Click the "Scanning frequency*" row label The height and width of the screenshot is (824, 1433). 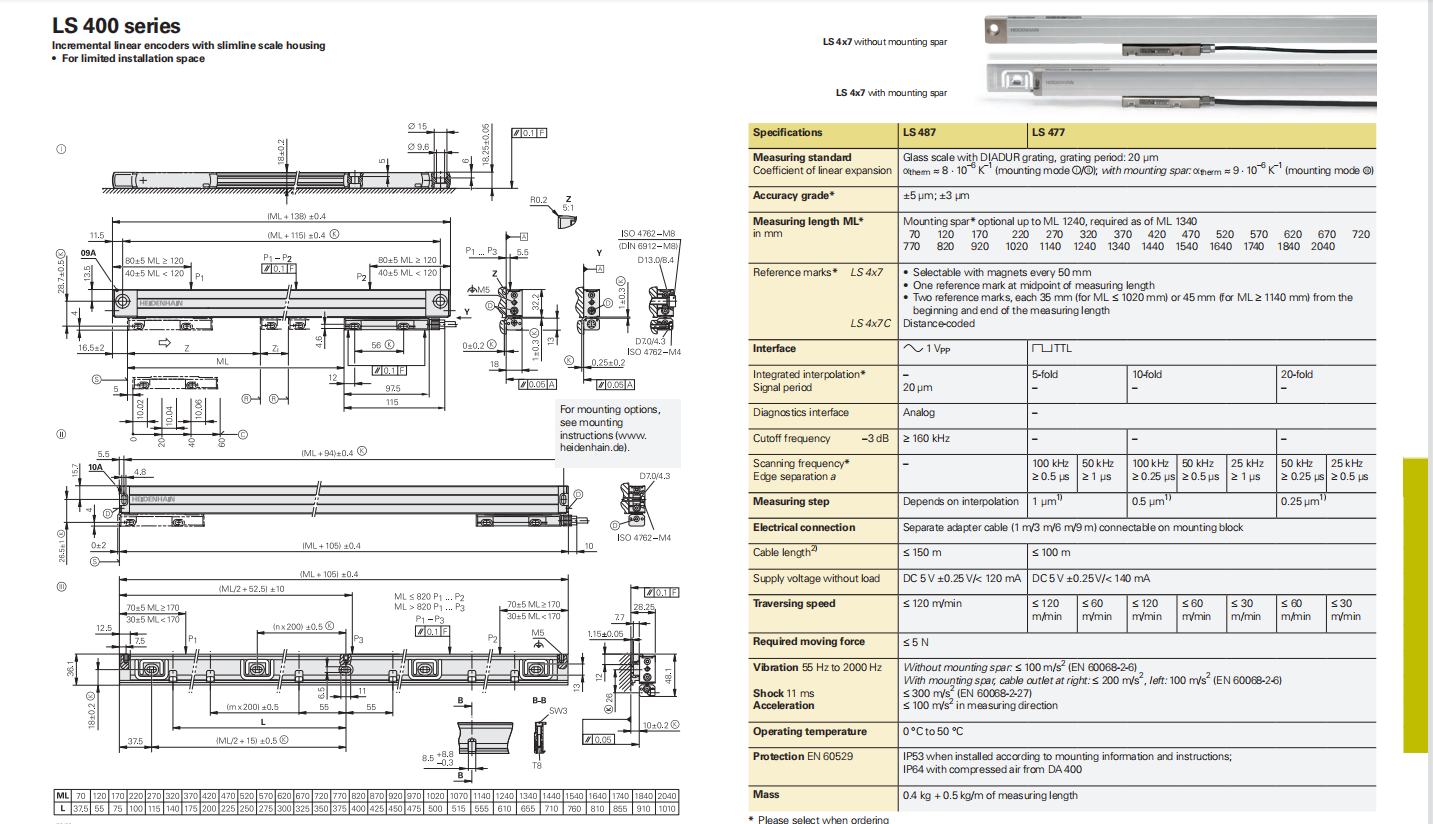(x=801, y=464)
